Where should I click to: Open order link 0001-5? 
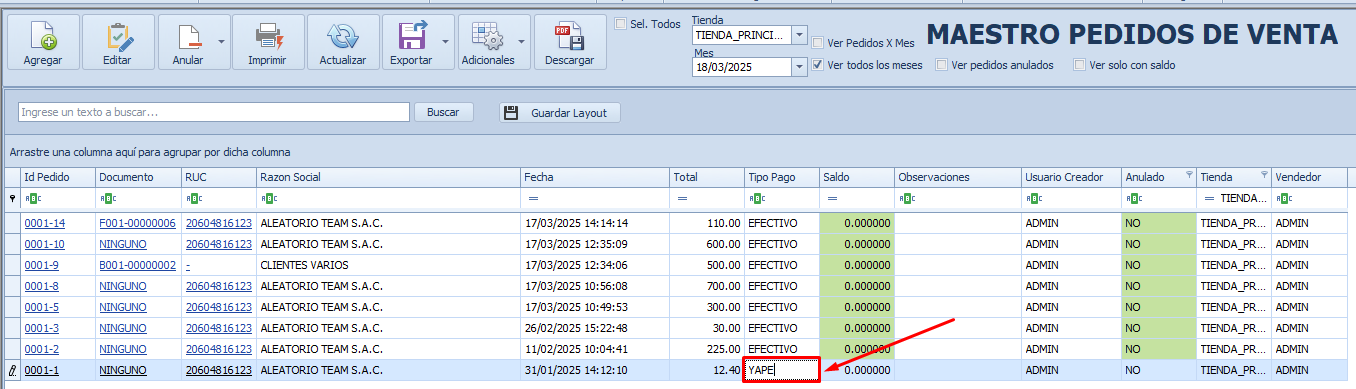(x=42, y=307)
